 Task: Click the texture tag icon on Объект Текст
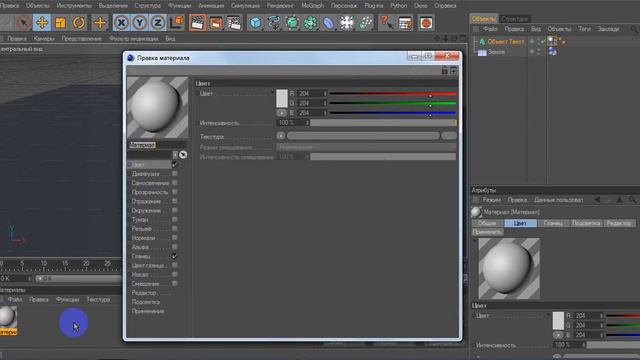tap(552, 41)
